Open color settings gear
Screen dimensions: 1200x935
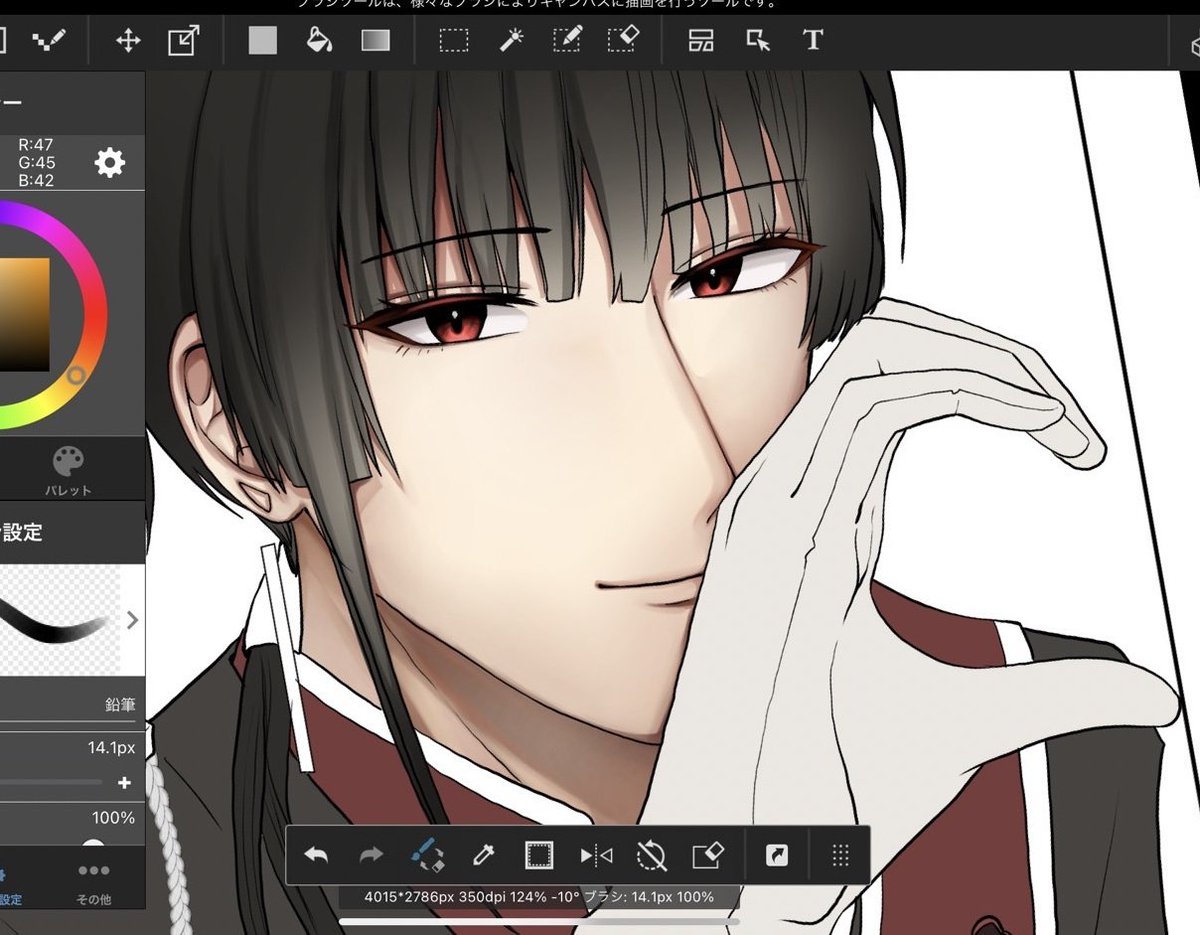(110, 162)
